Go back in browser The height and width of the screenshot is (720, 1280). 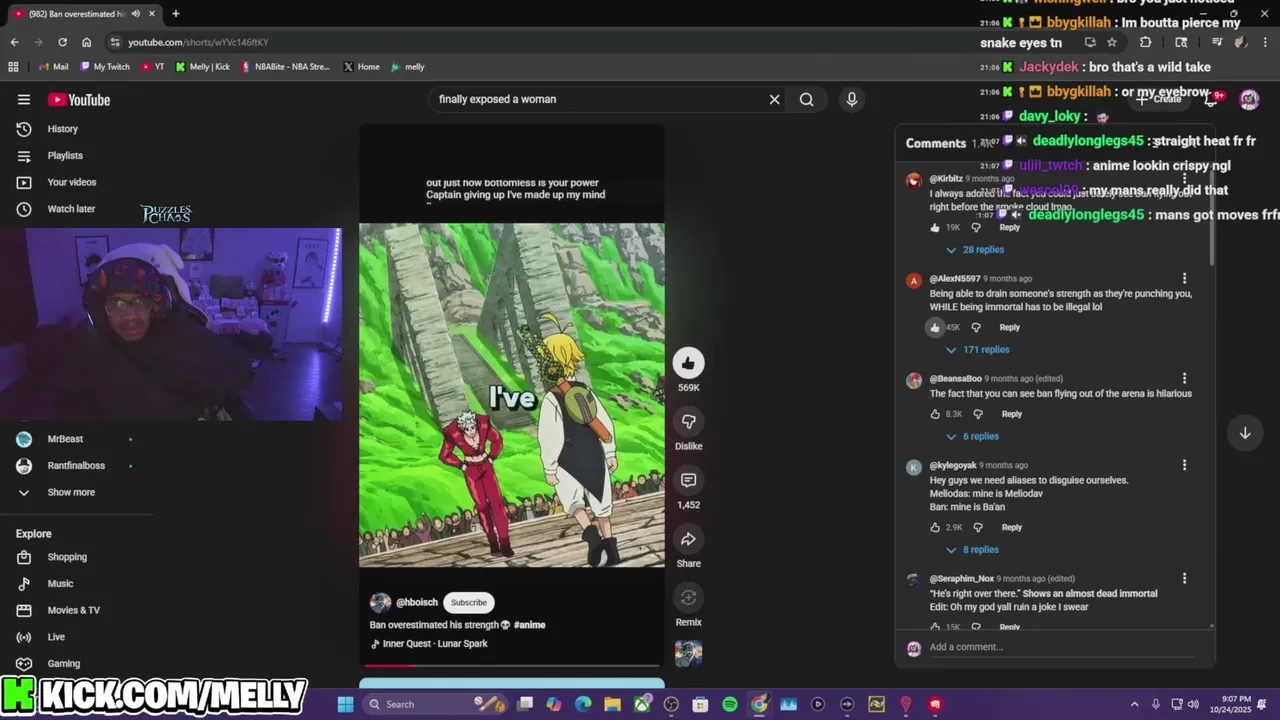coord(14,42)
